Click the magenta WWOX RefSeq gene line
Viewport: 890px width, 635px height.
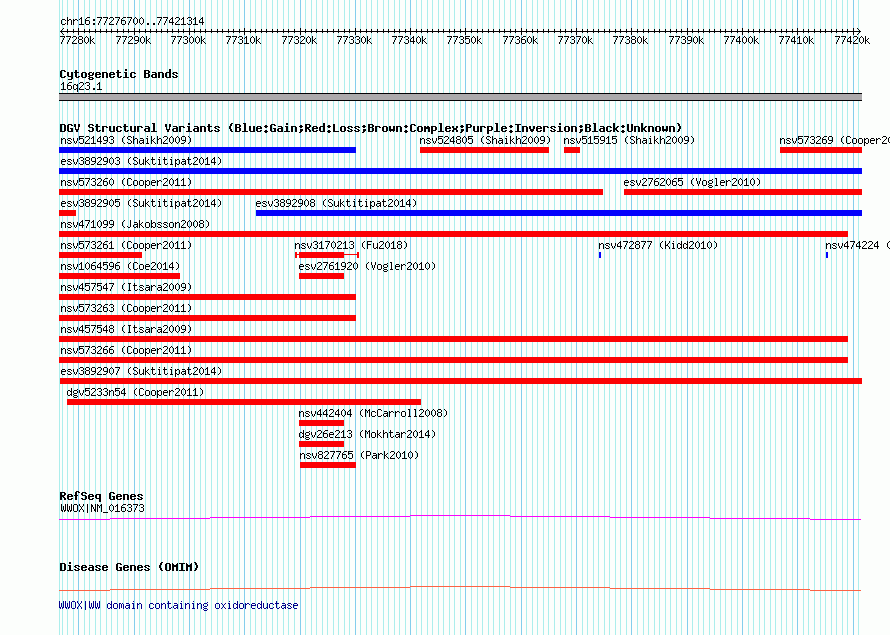[460, 518]
